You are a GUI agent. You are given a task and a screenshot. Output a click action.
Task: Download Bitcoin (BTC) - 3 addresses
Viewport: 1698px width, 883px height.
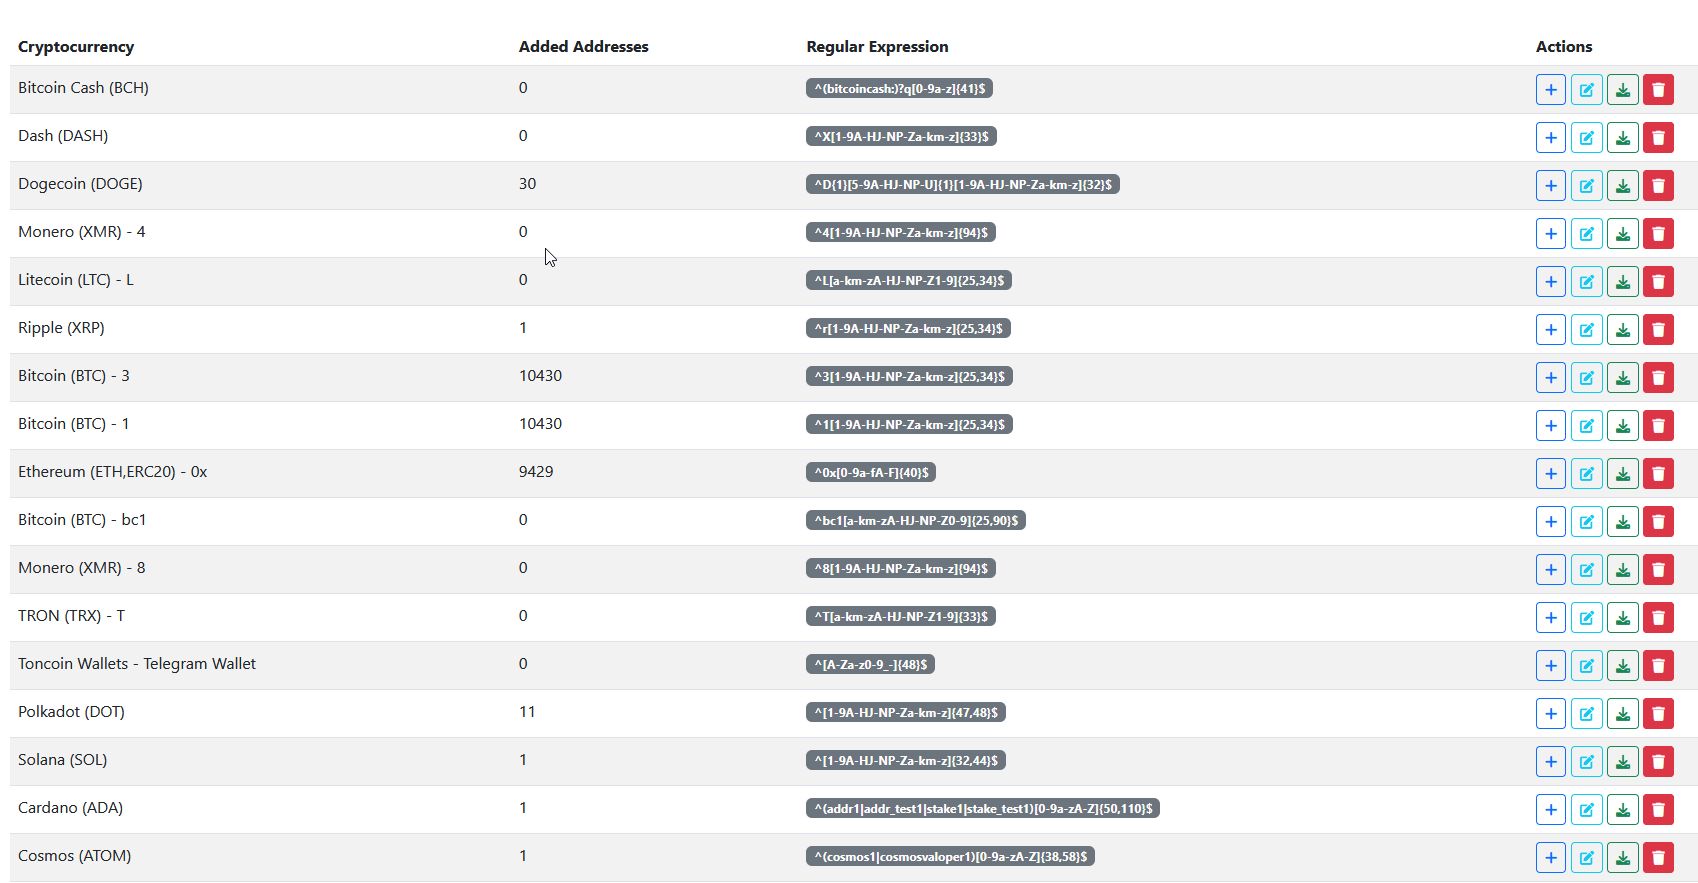(x=1622, y=378)
